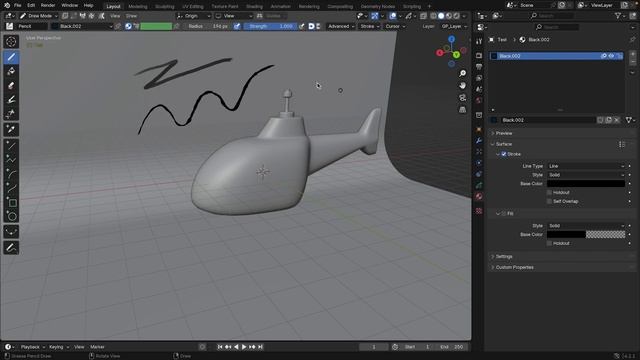The height and width of the screenshot is (360, 640).
Task: Pin the properties editor context
Action: pyautogui.click(x=632, y=40)
